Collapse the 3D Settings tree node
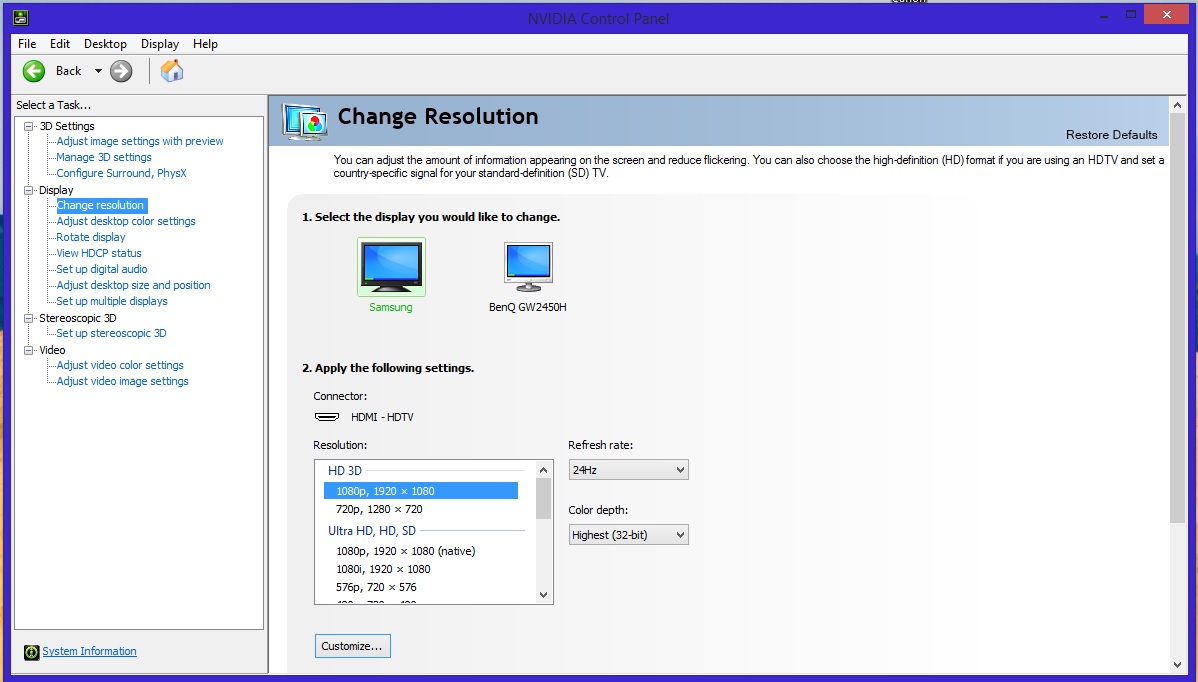Screen dimensions: 1198x682 click(x=29, y=126)
